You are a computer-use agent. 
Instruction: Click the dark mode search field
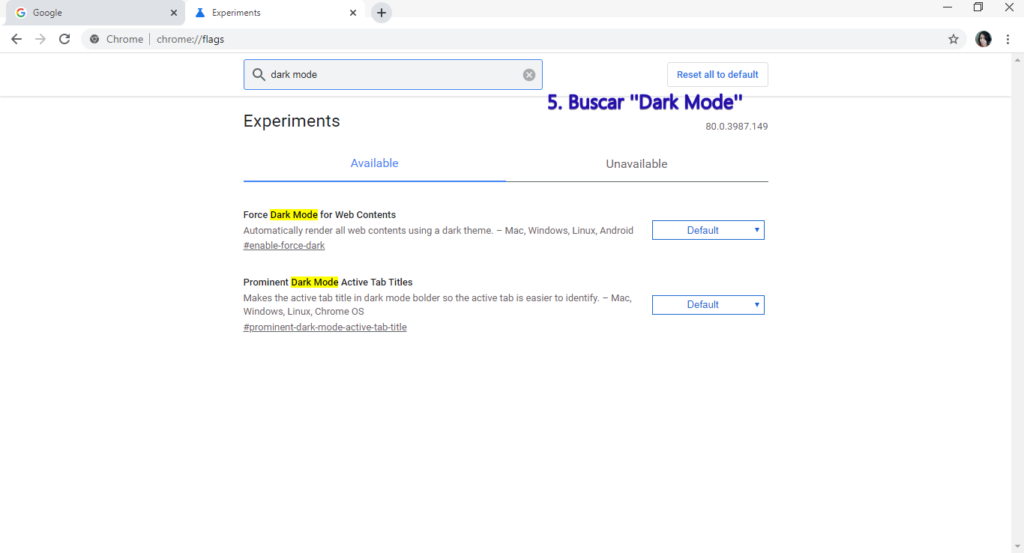point(390,75)
